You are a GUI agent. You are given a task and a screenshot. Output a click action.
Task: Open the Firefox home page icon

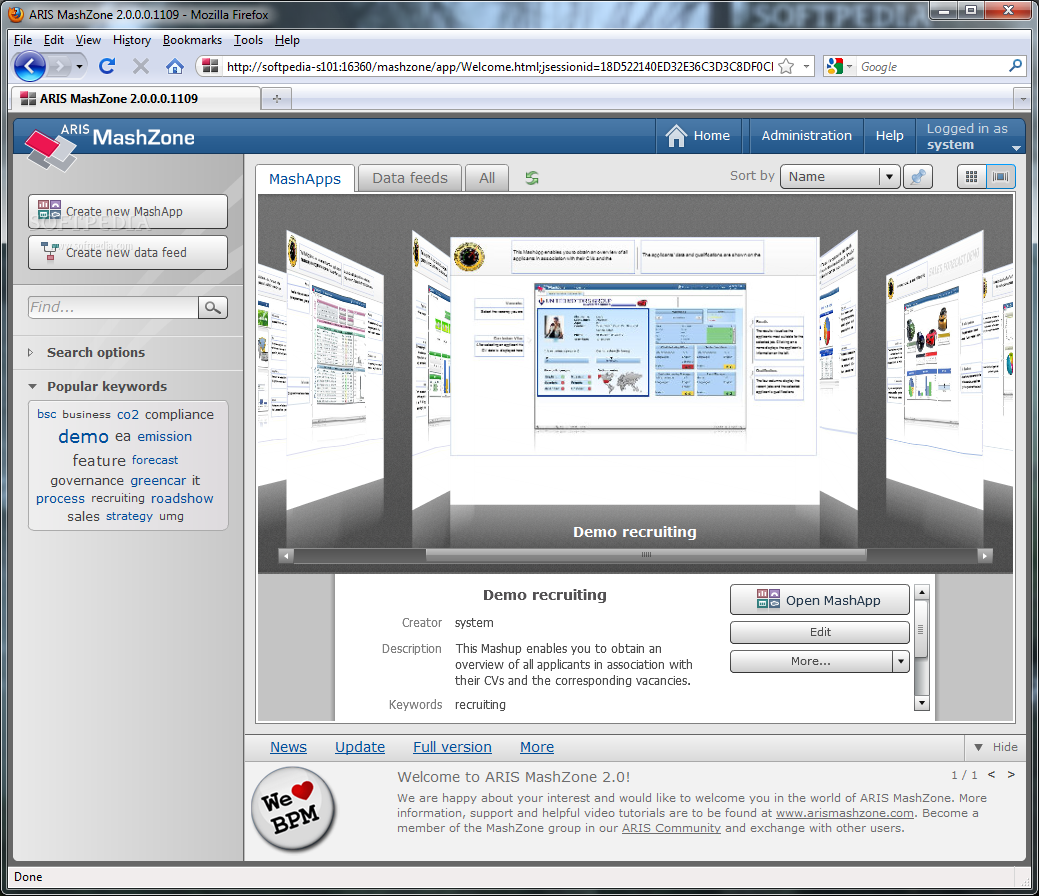point(174,66)
